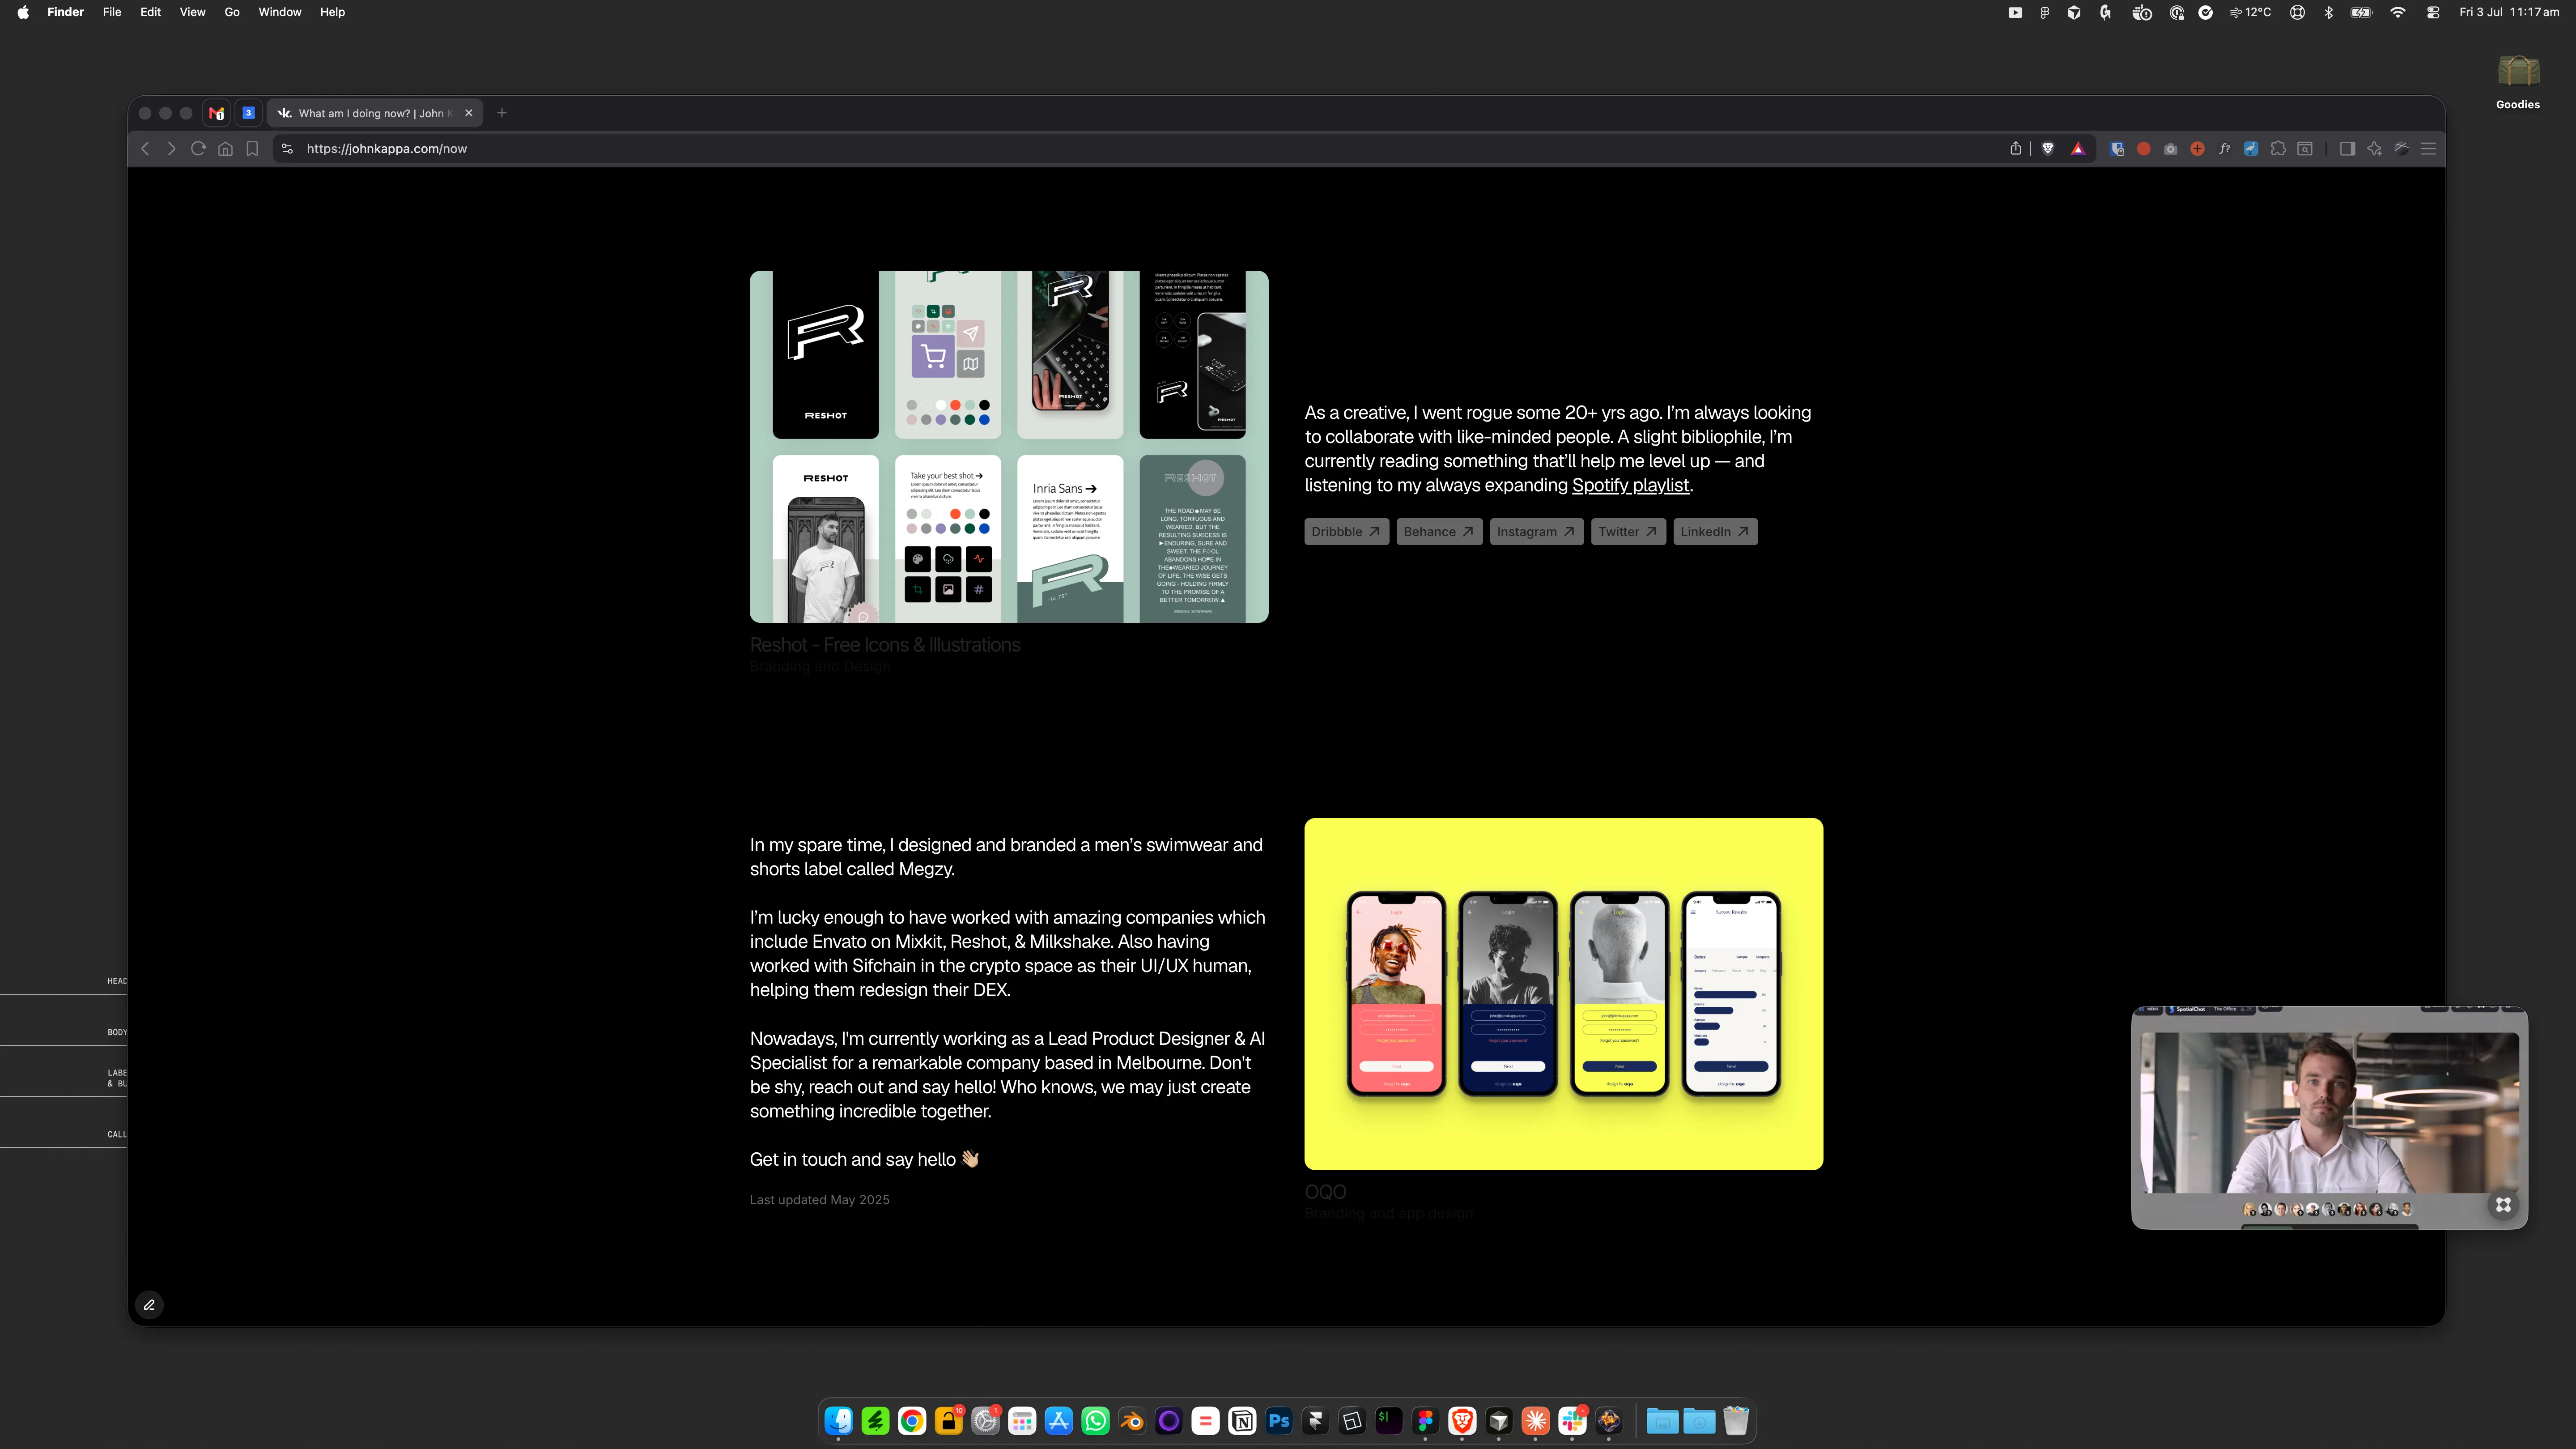The image size is (2576, 1449).
Task: Switch to the pinned Gmail tab
Action: click(216, 113)
